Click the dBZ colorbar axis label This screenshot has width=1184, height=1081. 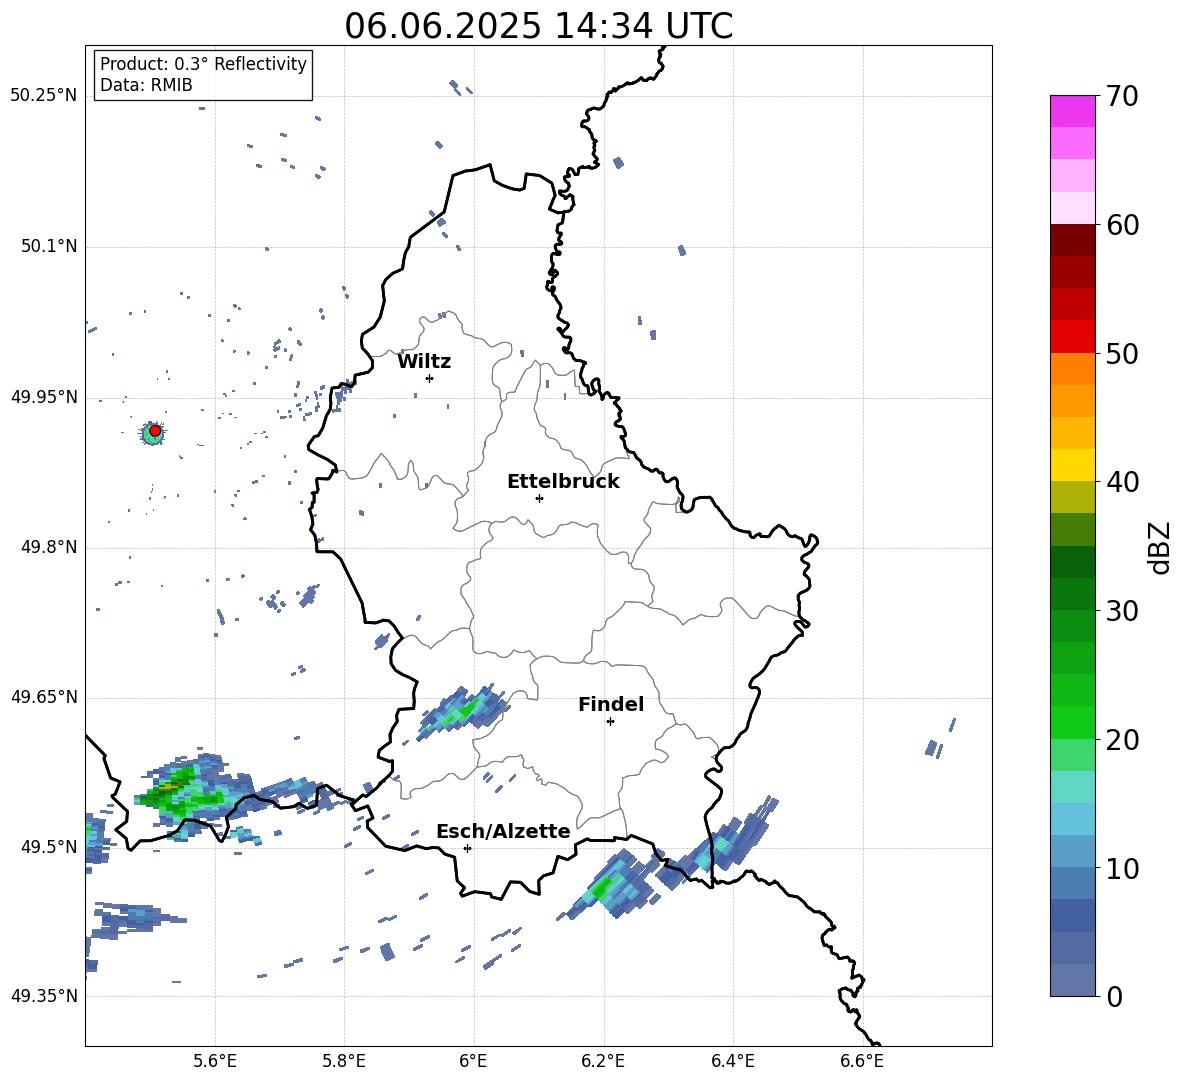[1161, 547]
